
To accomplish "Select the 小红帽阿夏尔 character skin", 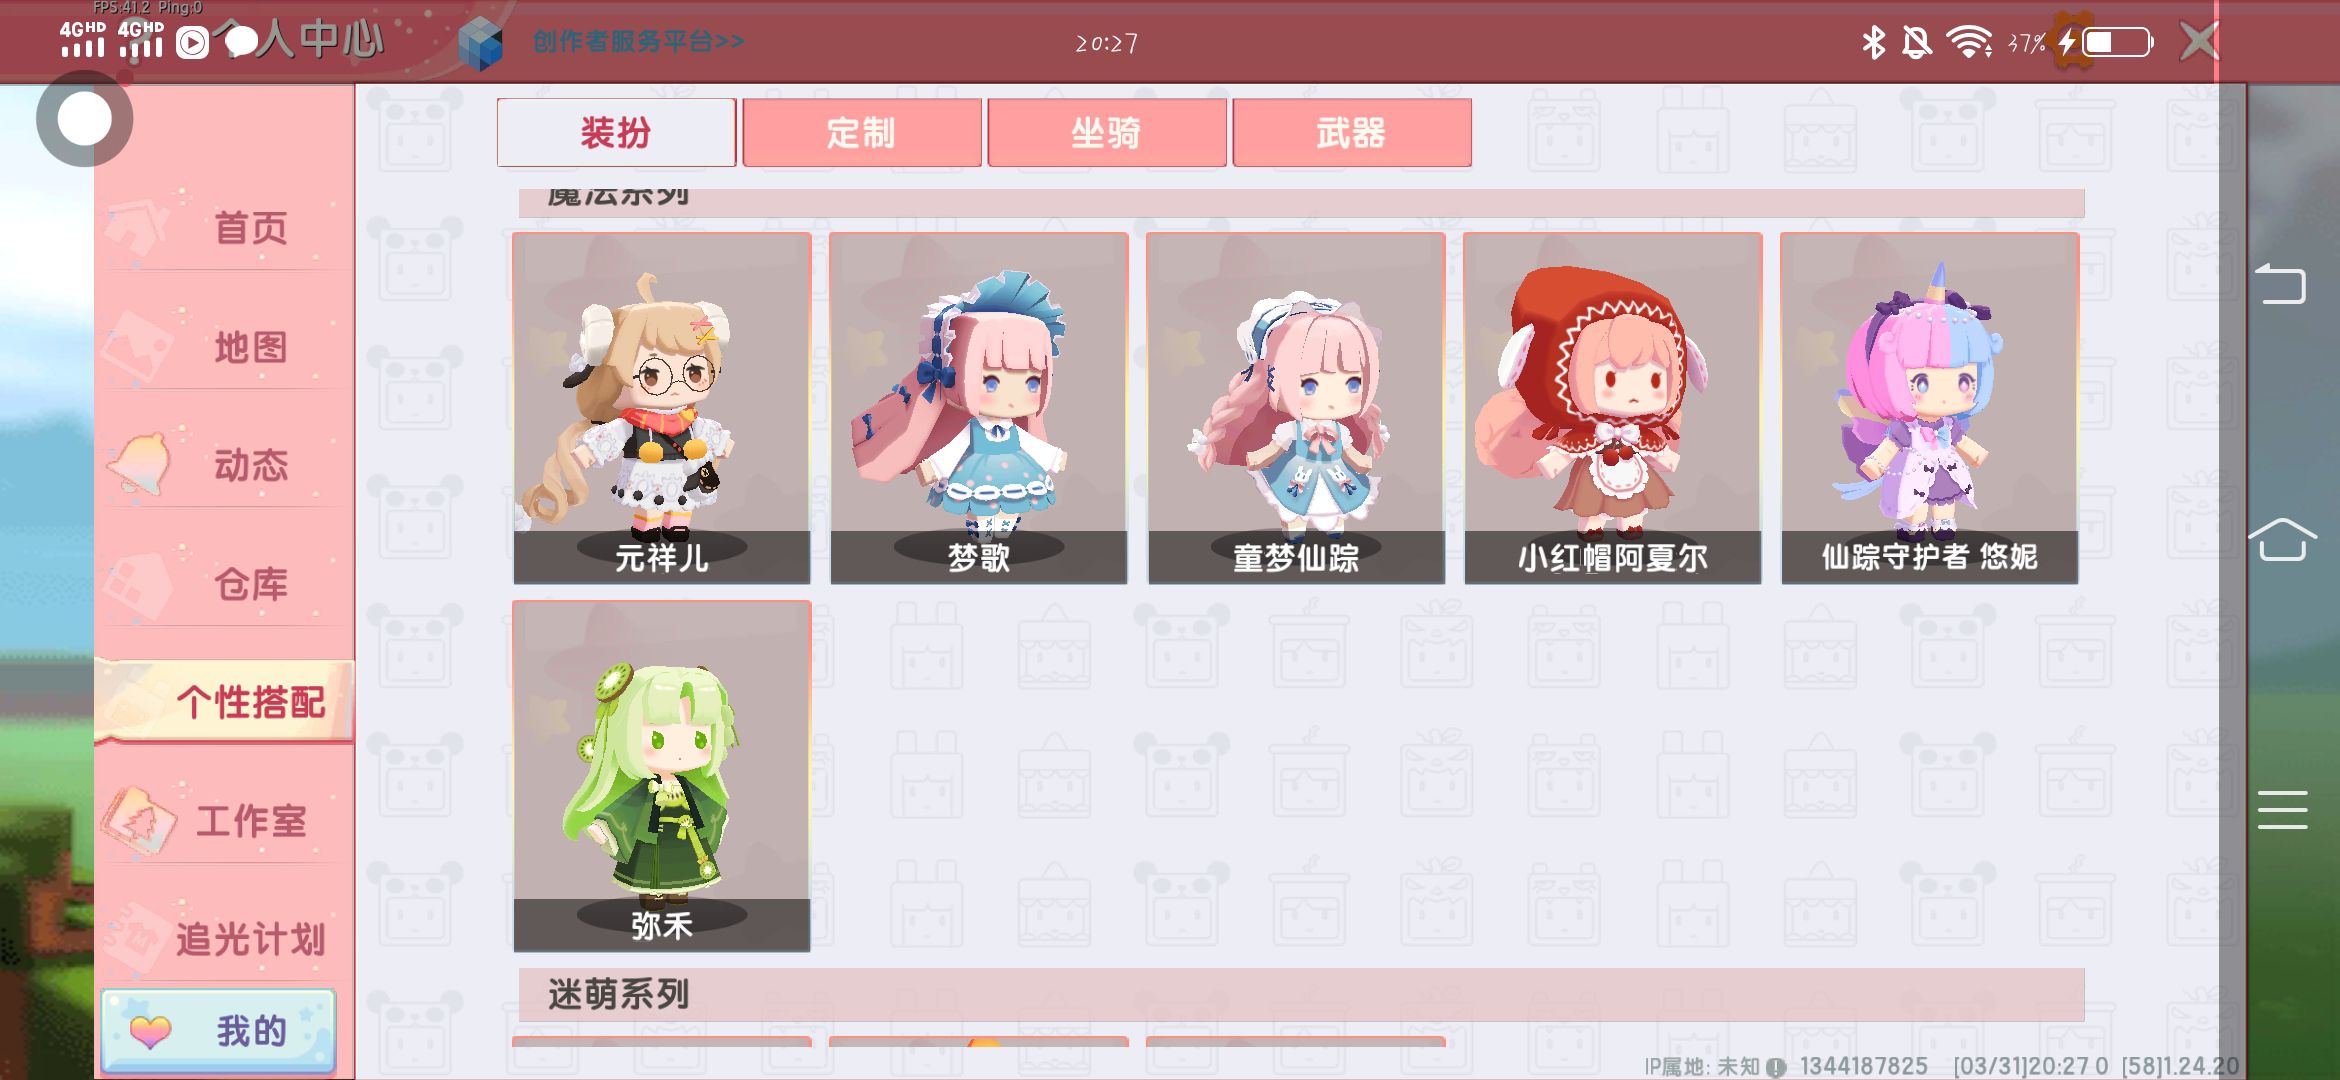I will click(1613, 408).
